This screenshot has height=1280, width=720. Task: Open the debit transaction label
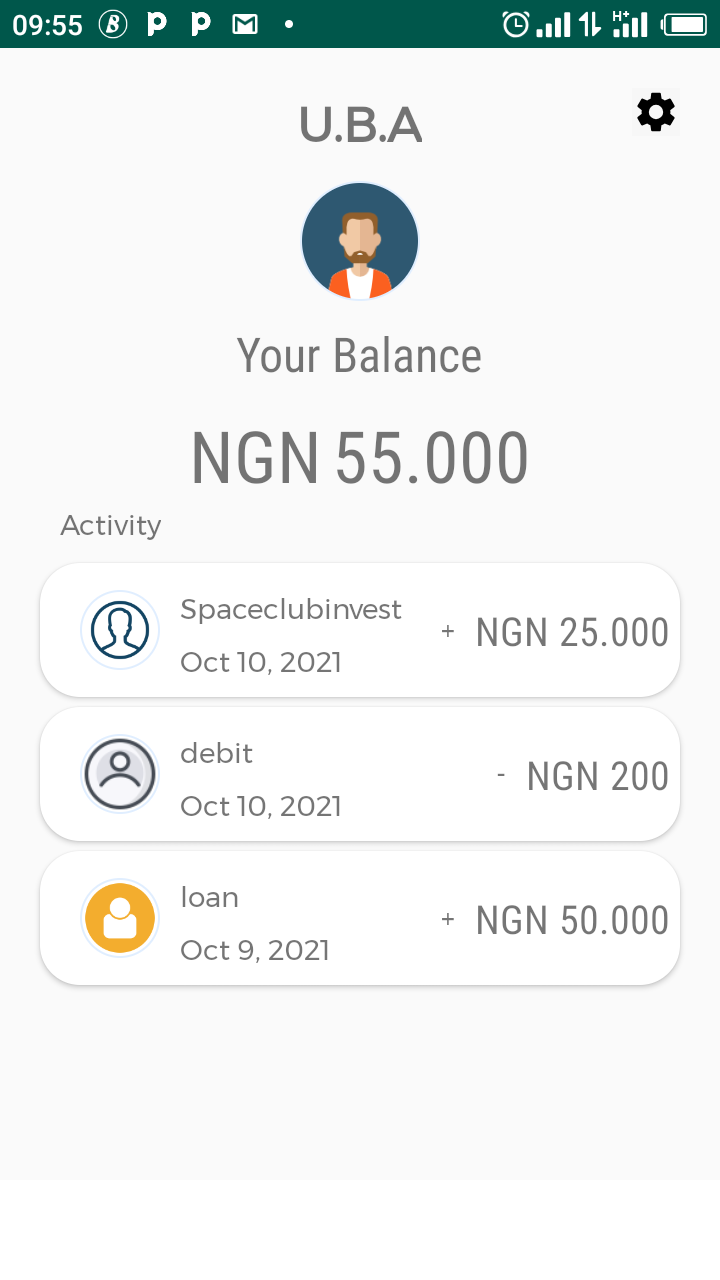216,753
